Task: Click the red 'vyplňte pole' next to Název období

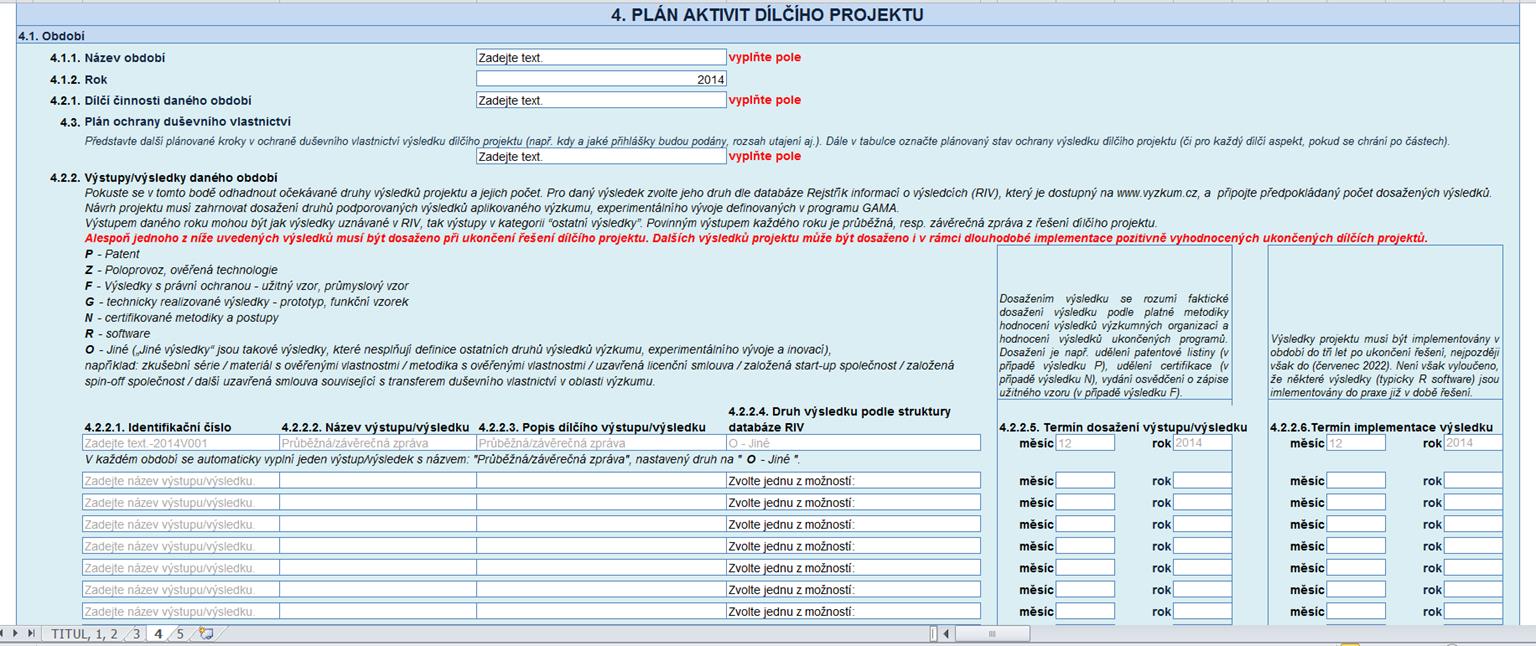Action: coord(765,58)
